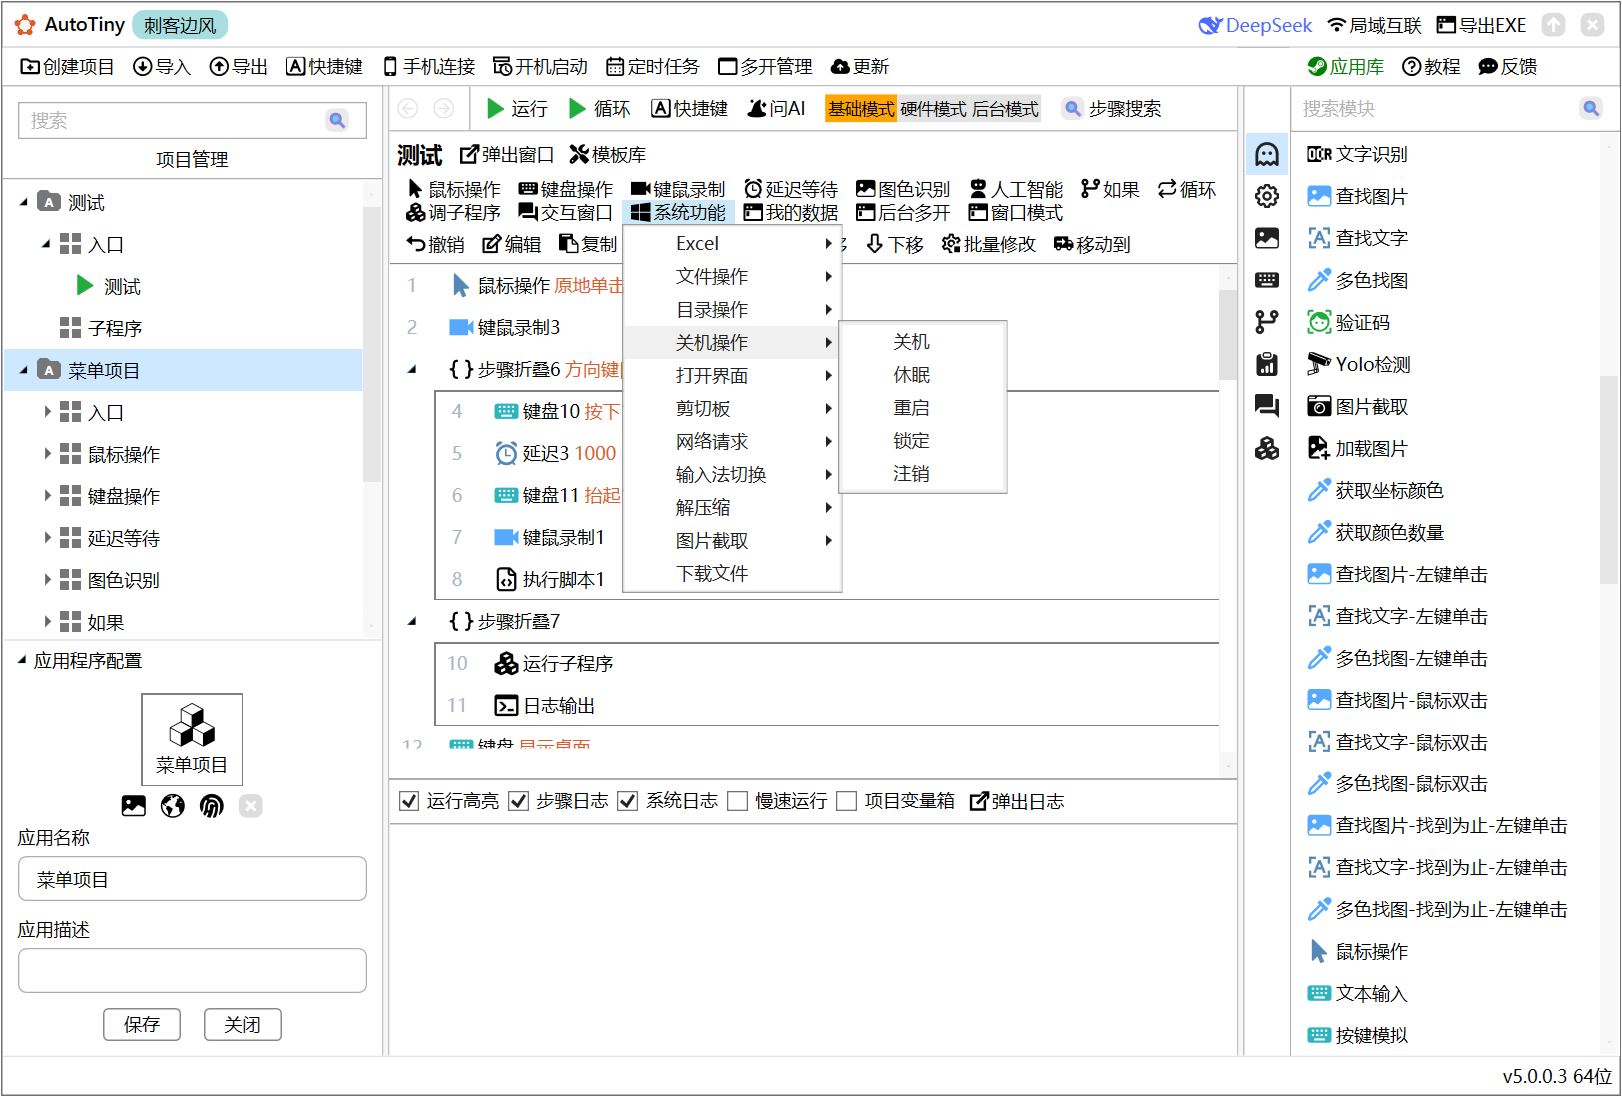Open the gear settings category in sidebar
This screenshot has height=1097, width=1622.
1267,196
